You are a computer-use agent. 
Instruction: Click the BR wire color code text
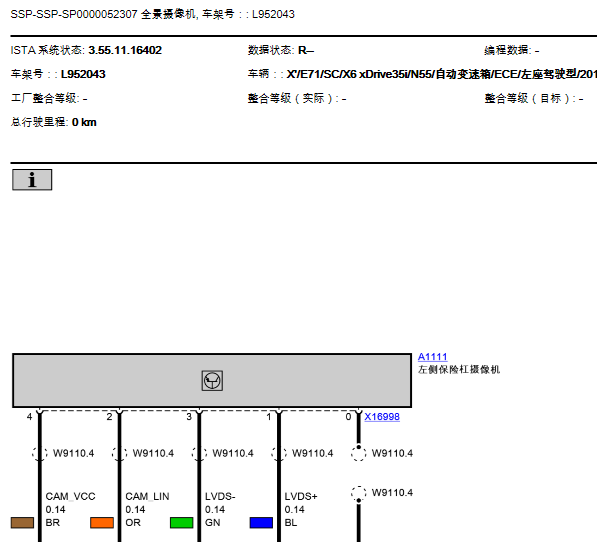(53, 523)
